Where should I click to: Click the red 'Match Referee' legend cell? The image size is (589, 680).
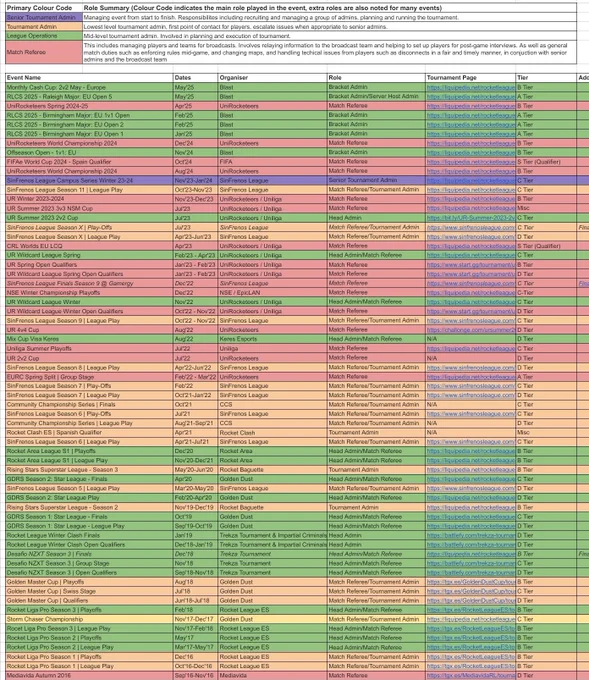pyautogui.click(x=44, y=52)
